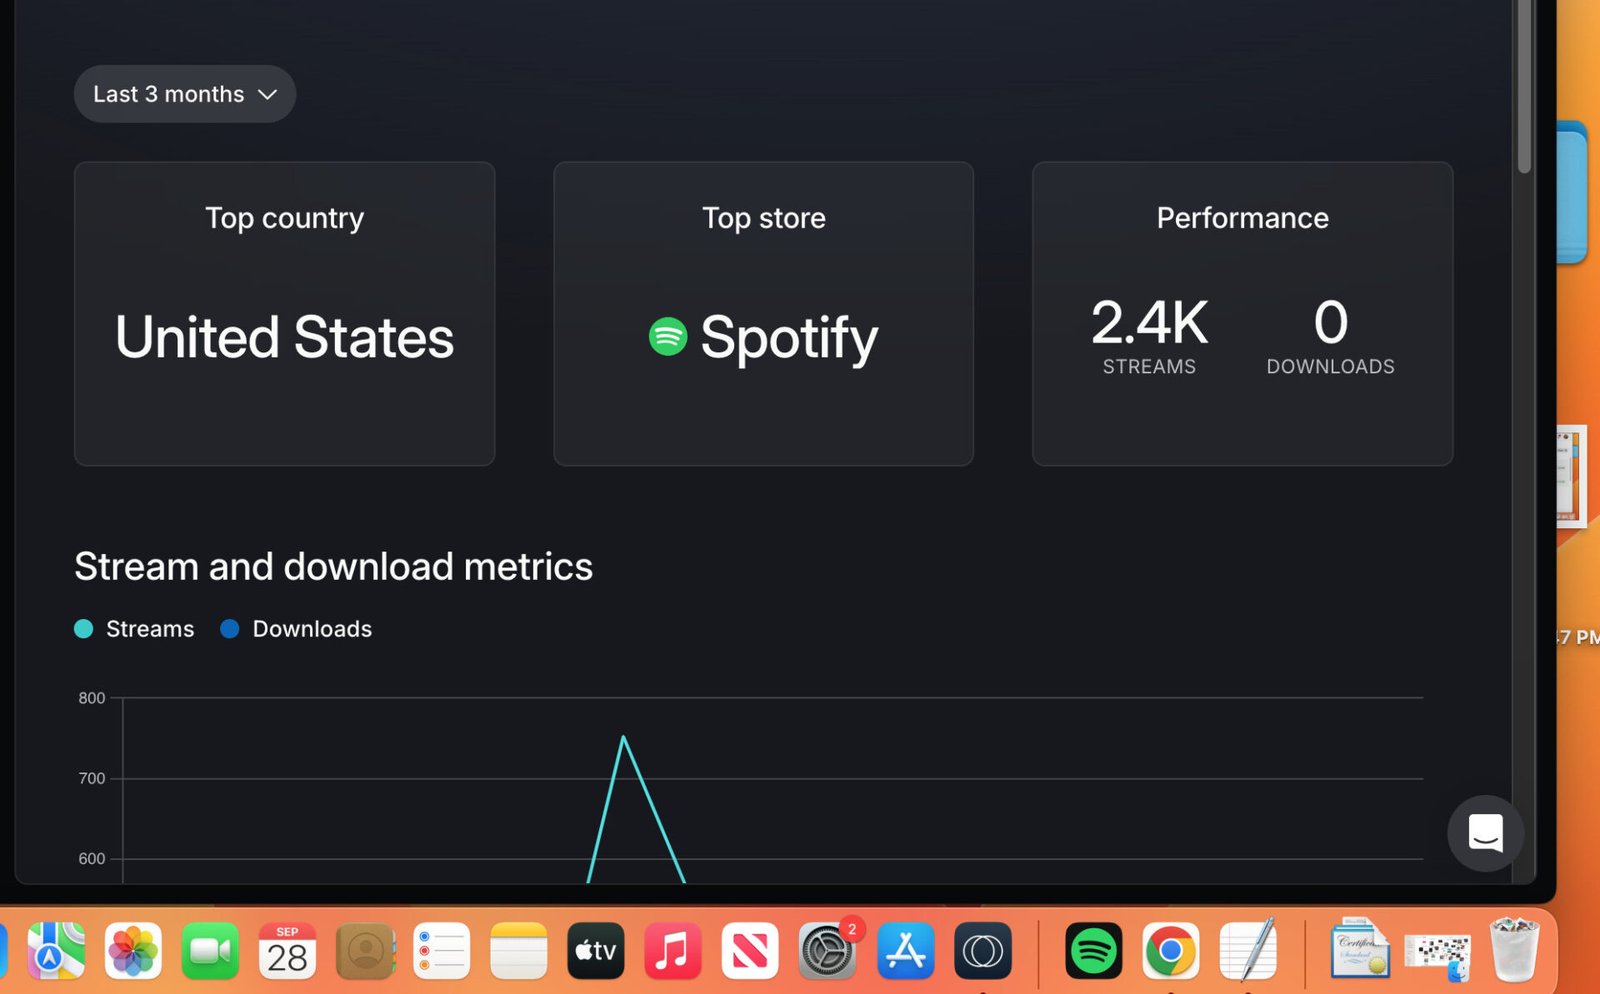Viewport: 1600px width, 994px height.
Task: Open System Settings with badge in dock
Action: (x=828, y=950)
